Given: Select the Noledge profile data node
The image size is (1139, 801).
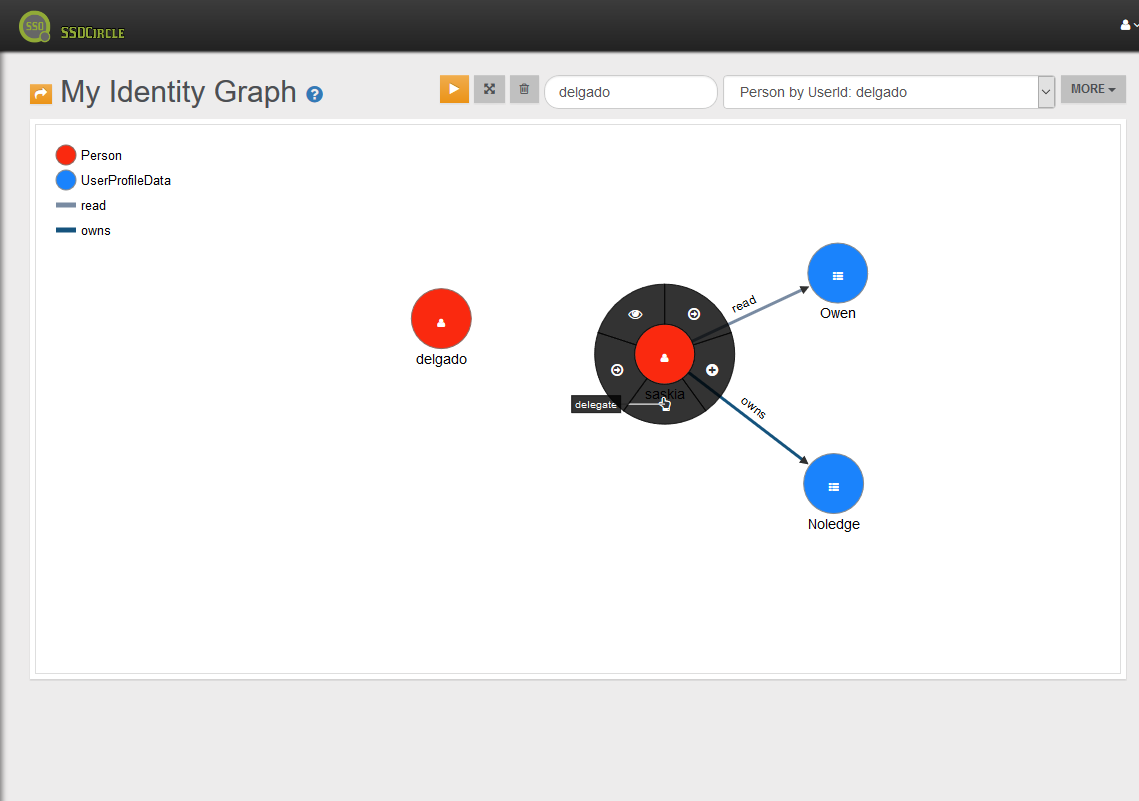Looking at the screenshot, I should pyautogui.click(x=833, y=484).
